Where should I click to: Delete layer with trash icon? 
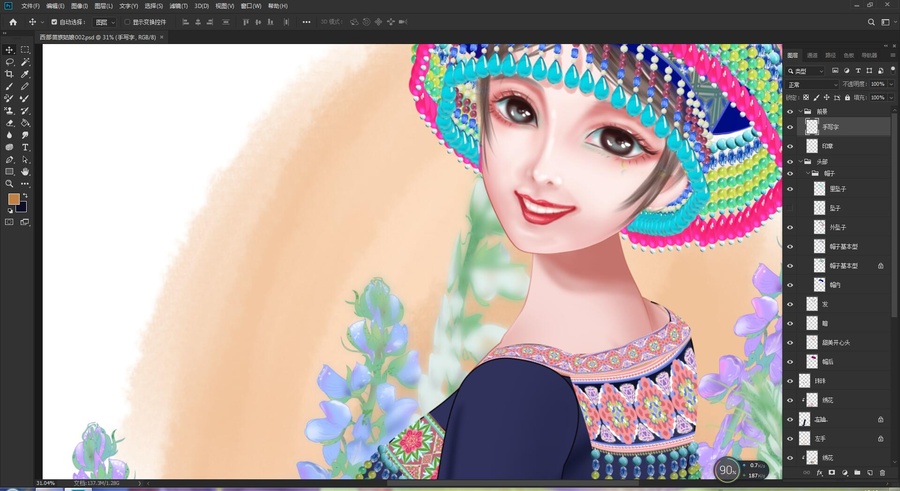point(883,473)
